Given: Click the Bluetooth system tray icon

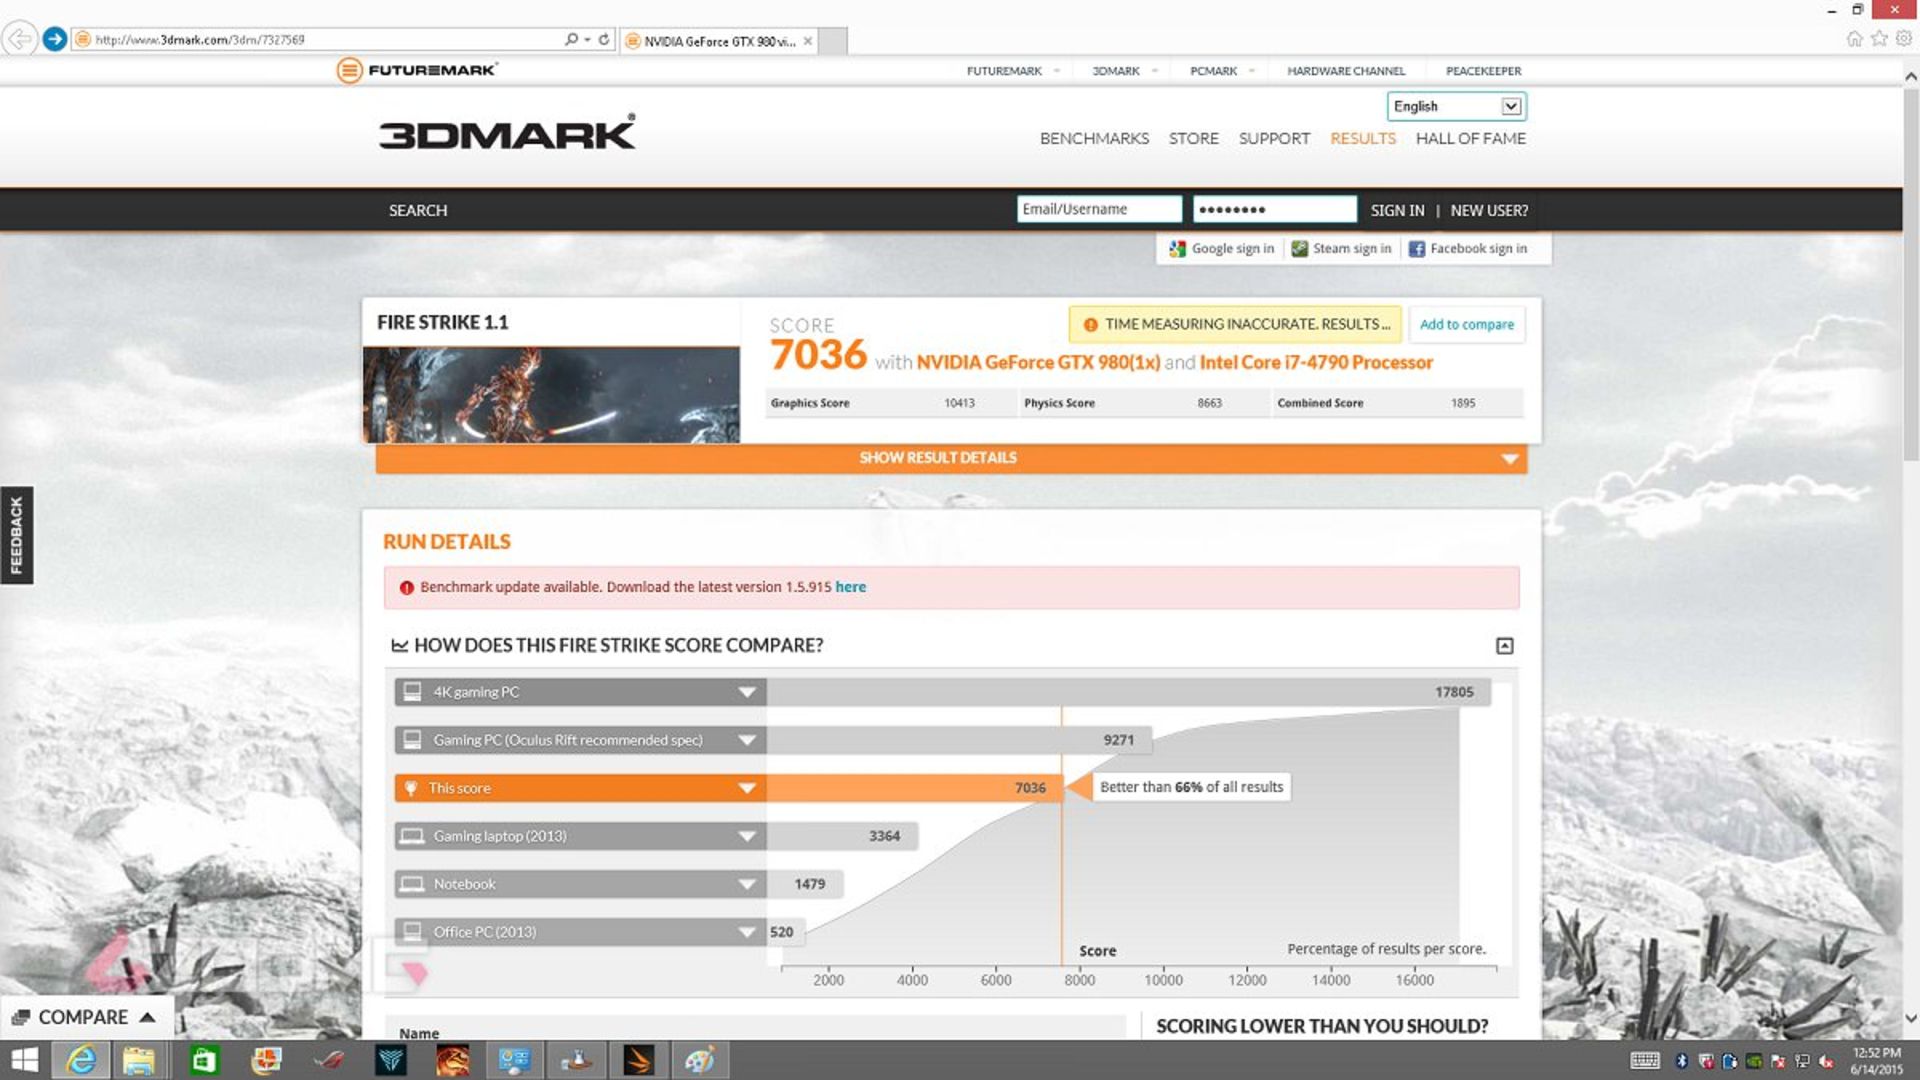Looking at the screenshot, I should coord(1682,1061).
